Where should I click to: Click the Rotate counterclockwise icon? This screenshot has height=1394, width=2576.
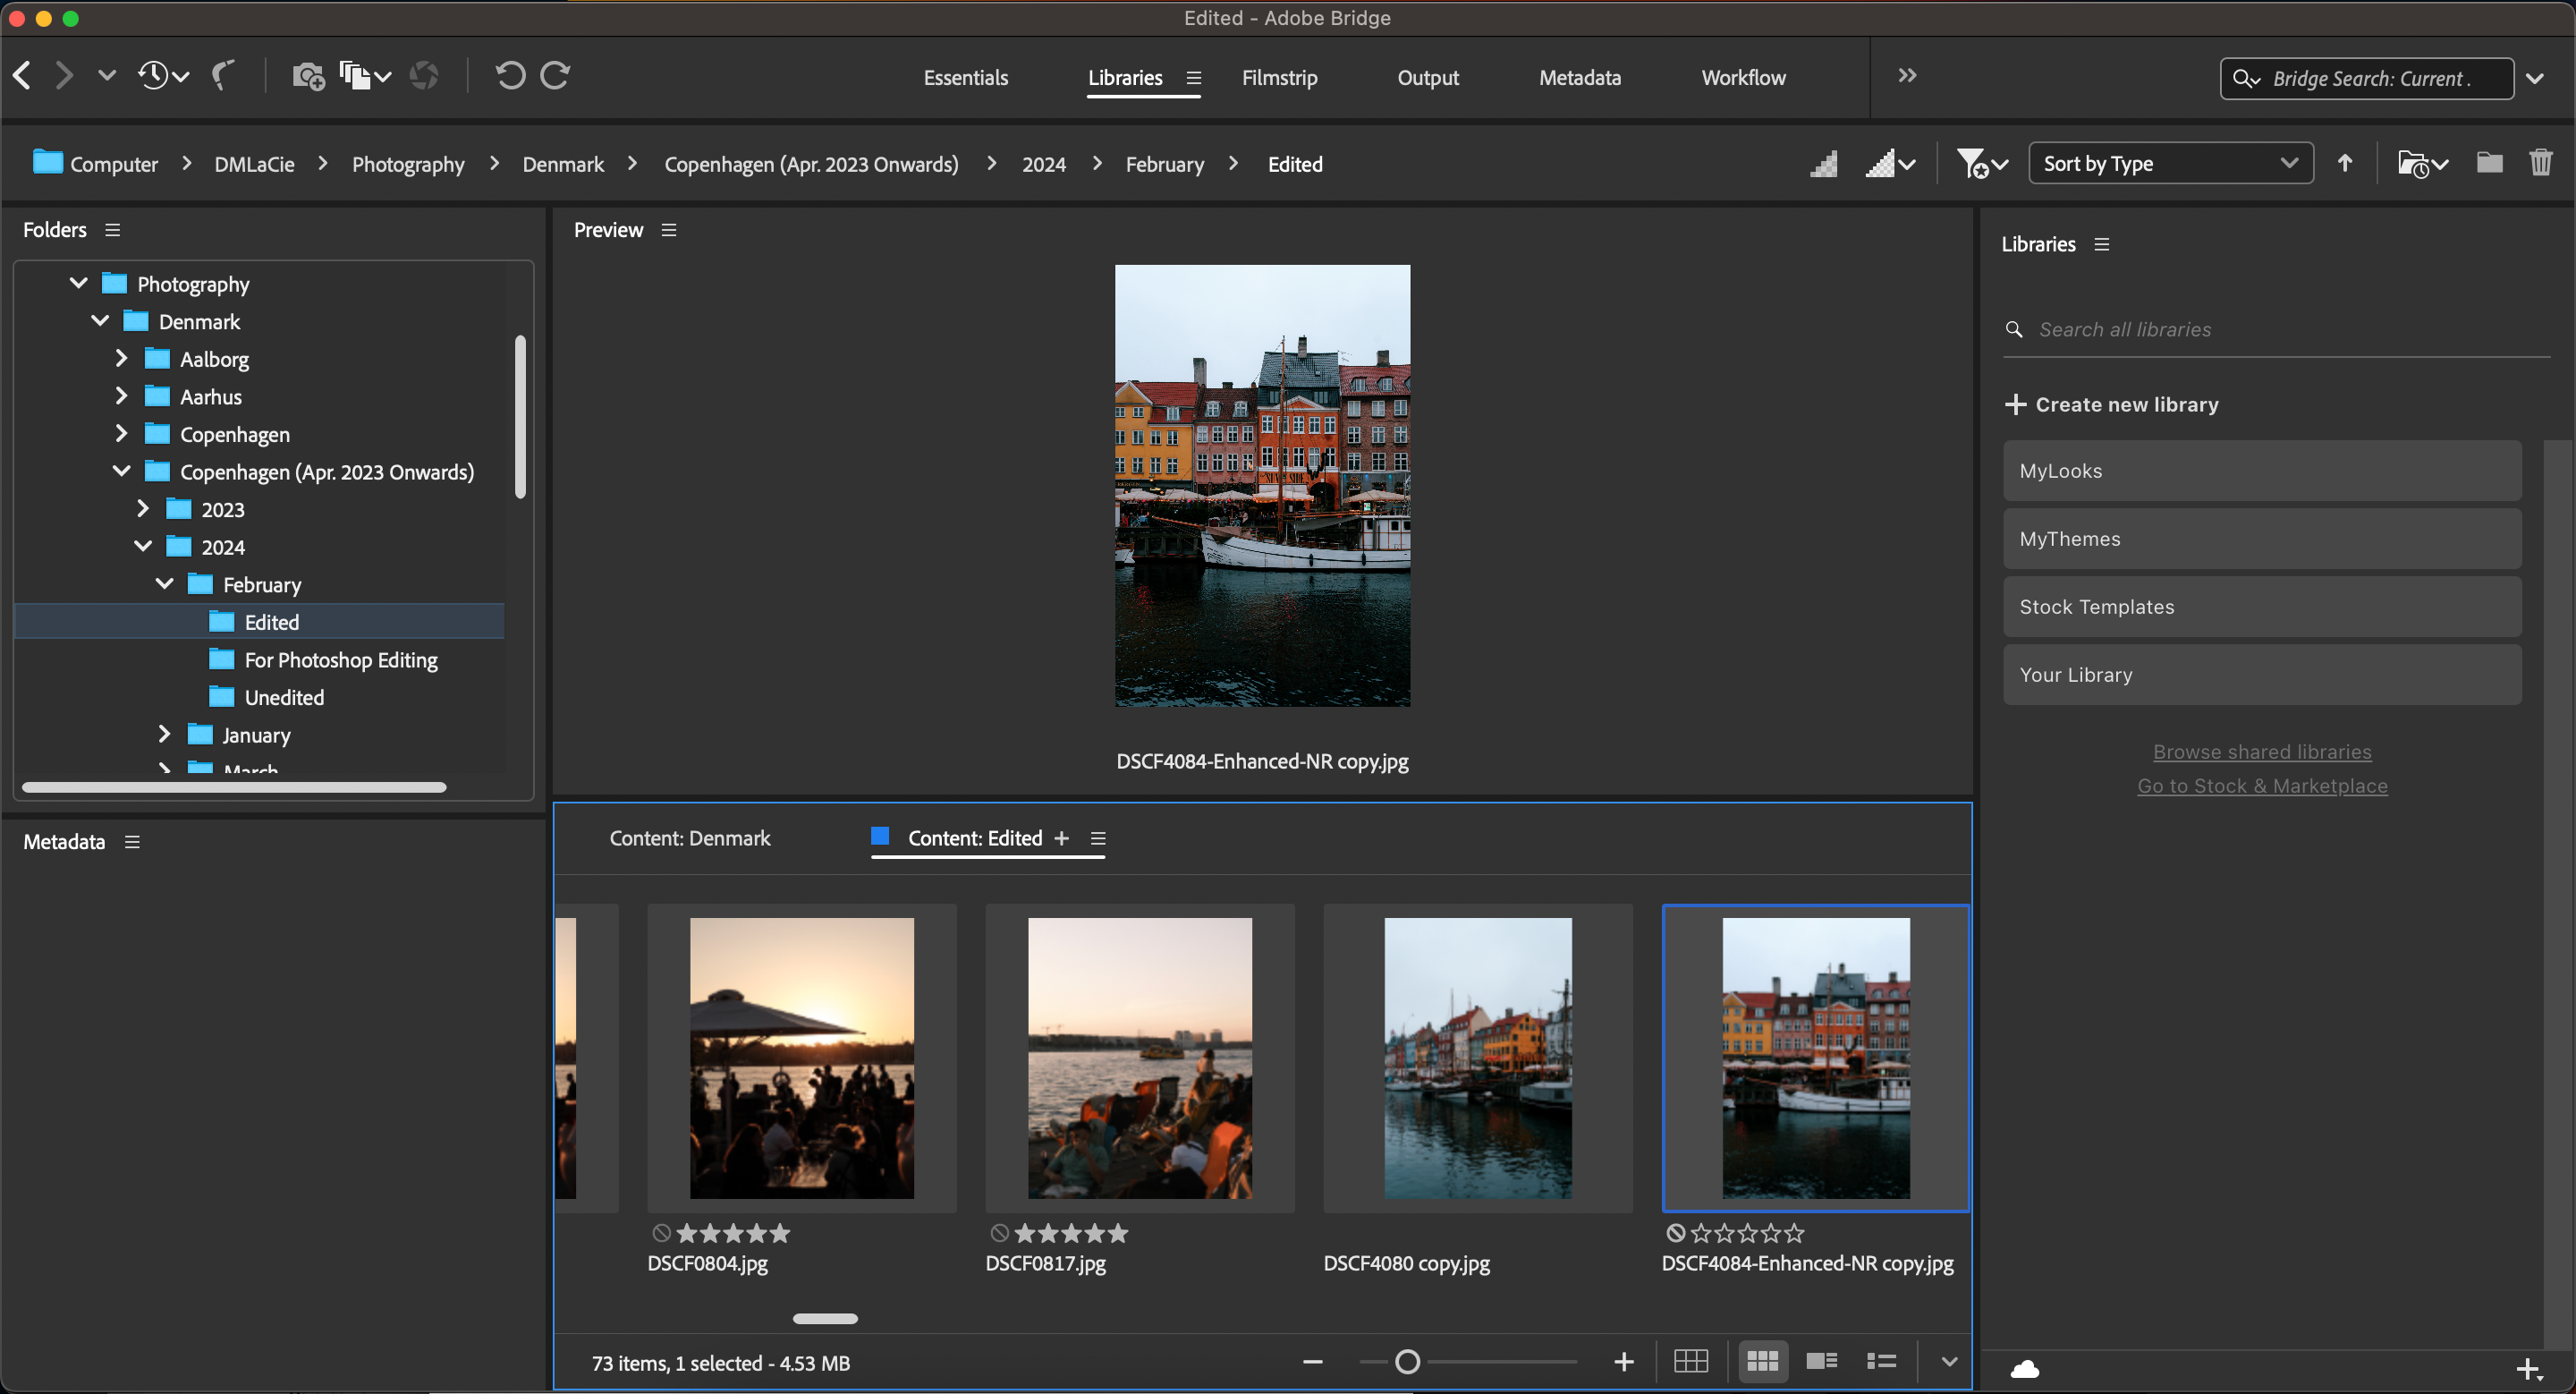[x=510, y=75]
